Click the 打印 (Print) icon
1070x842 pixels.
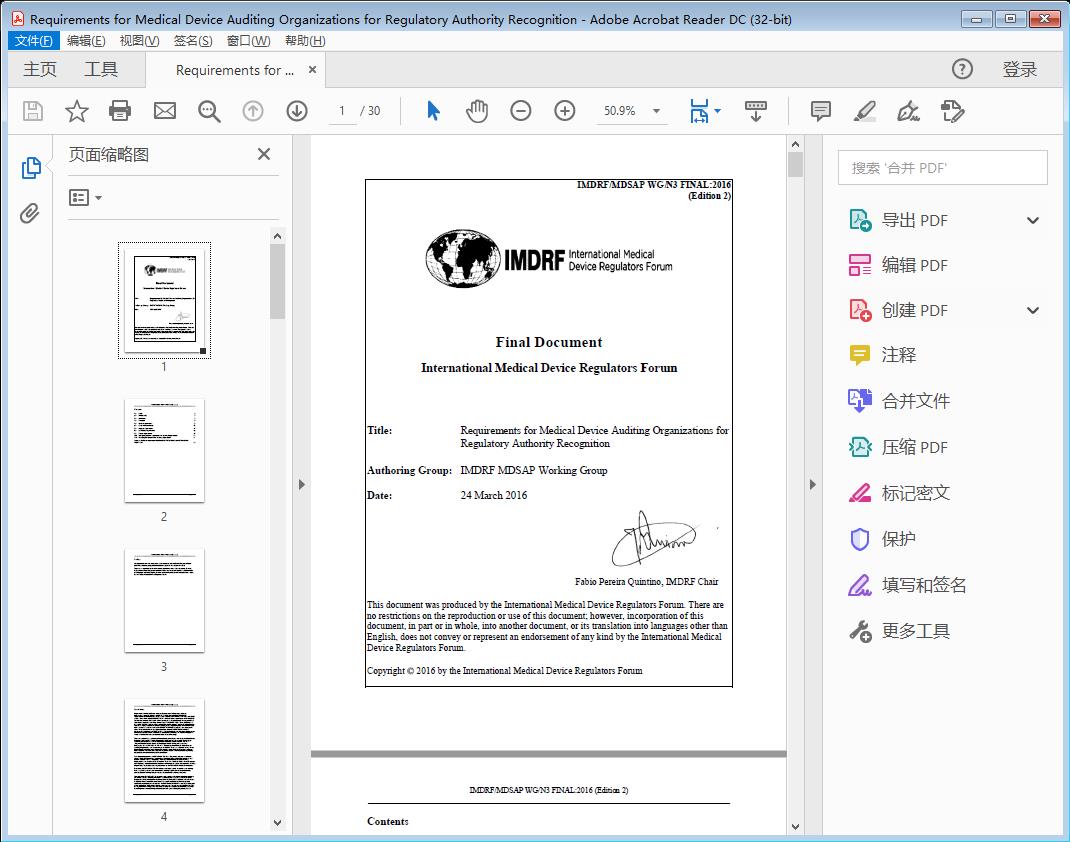pyautogui.click(x=120, y=111)
